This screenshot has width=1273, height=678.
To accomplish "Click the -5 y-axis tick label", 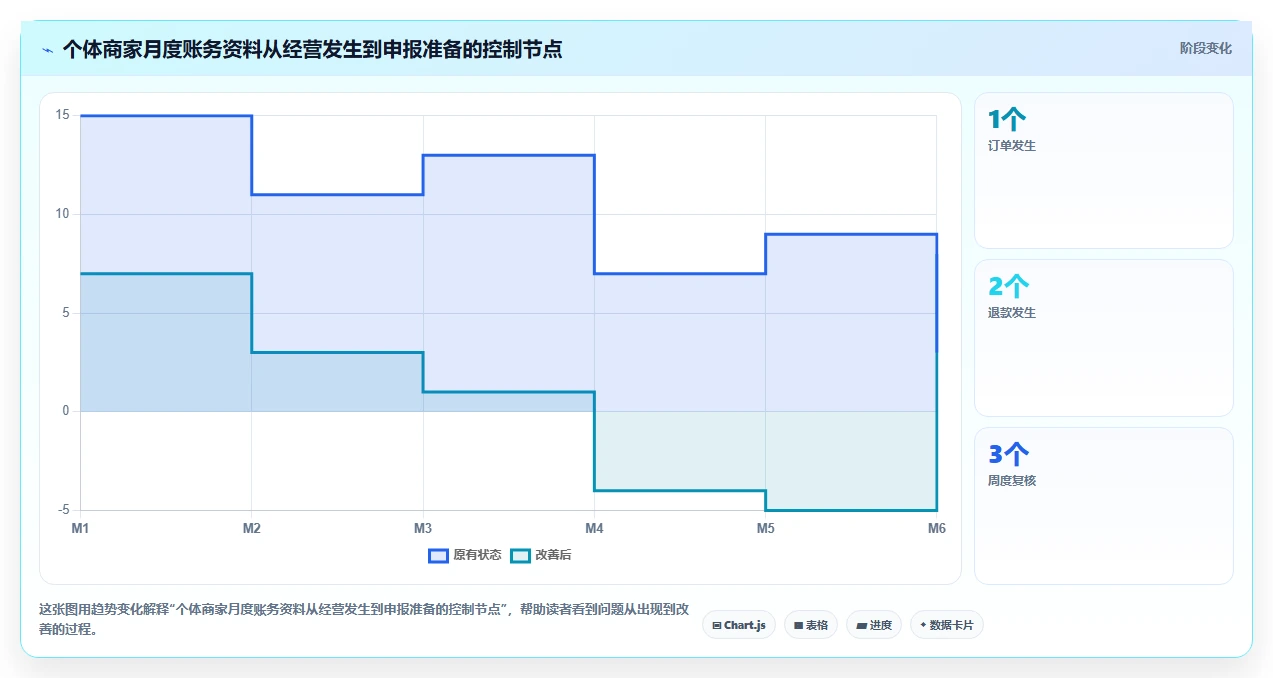I will pyautogui.click(x=63, y=510).
